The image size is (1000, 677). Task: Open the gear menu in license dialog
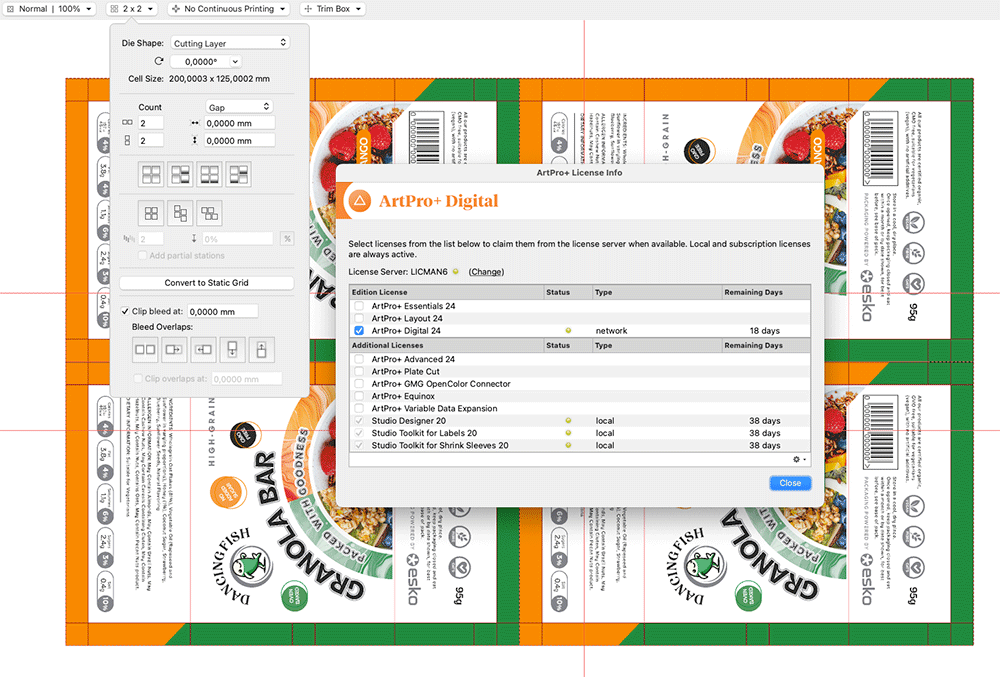pos(799,459)
